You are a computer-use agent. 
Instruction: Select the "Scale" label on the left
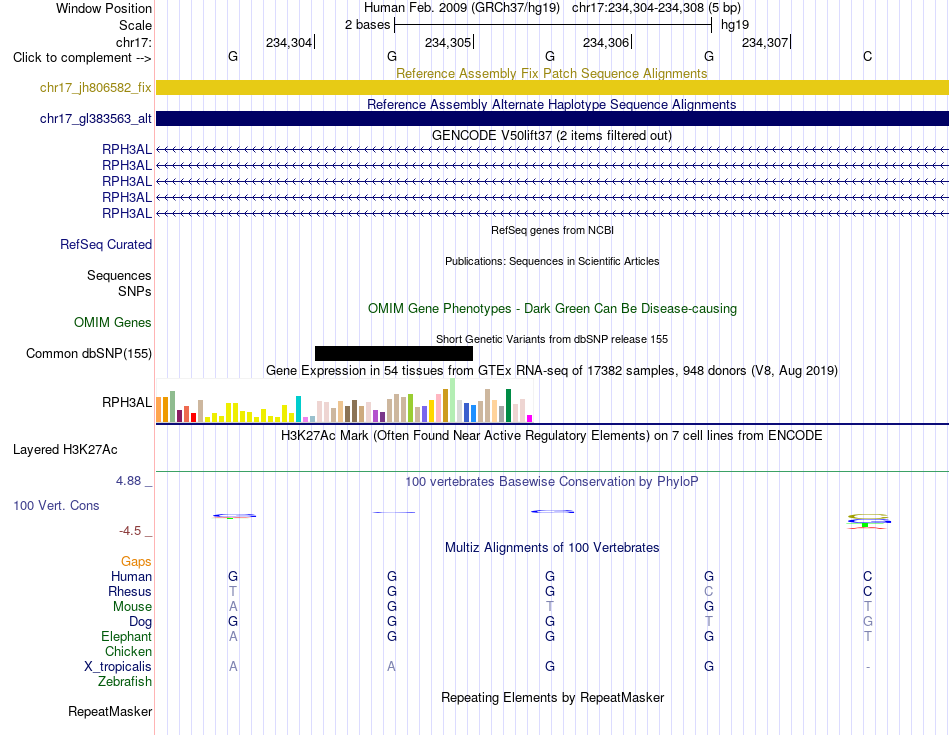click(135, 25)
